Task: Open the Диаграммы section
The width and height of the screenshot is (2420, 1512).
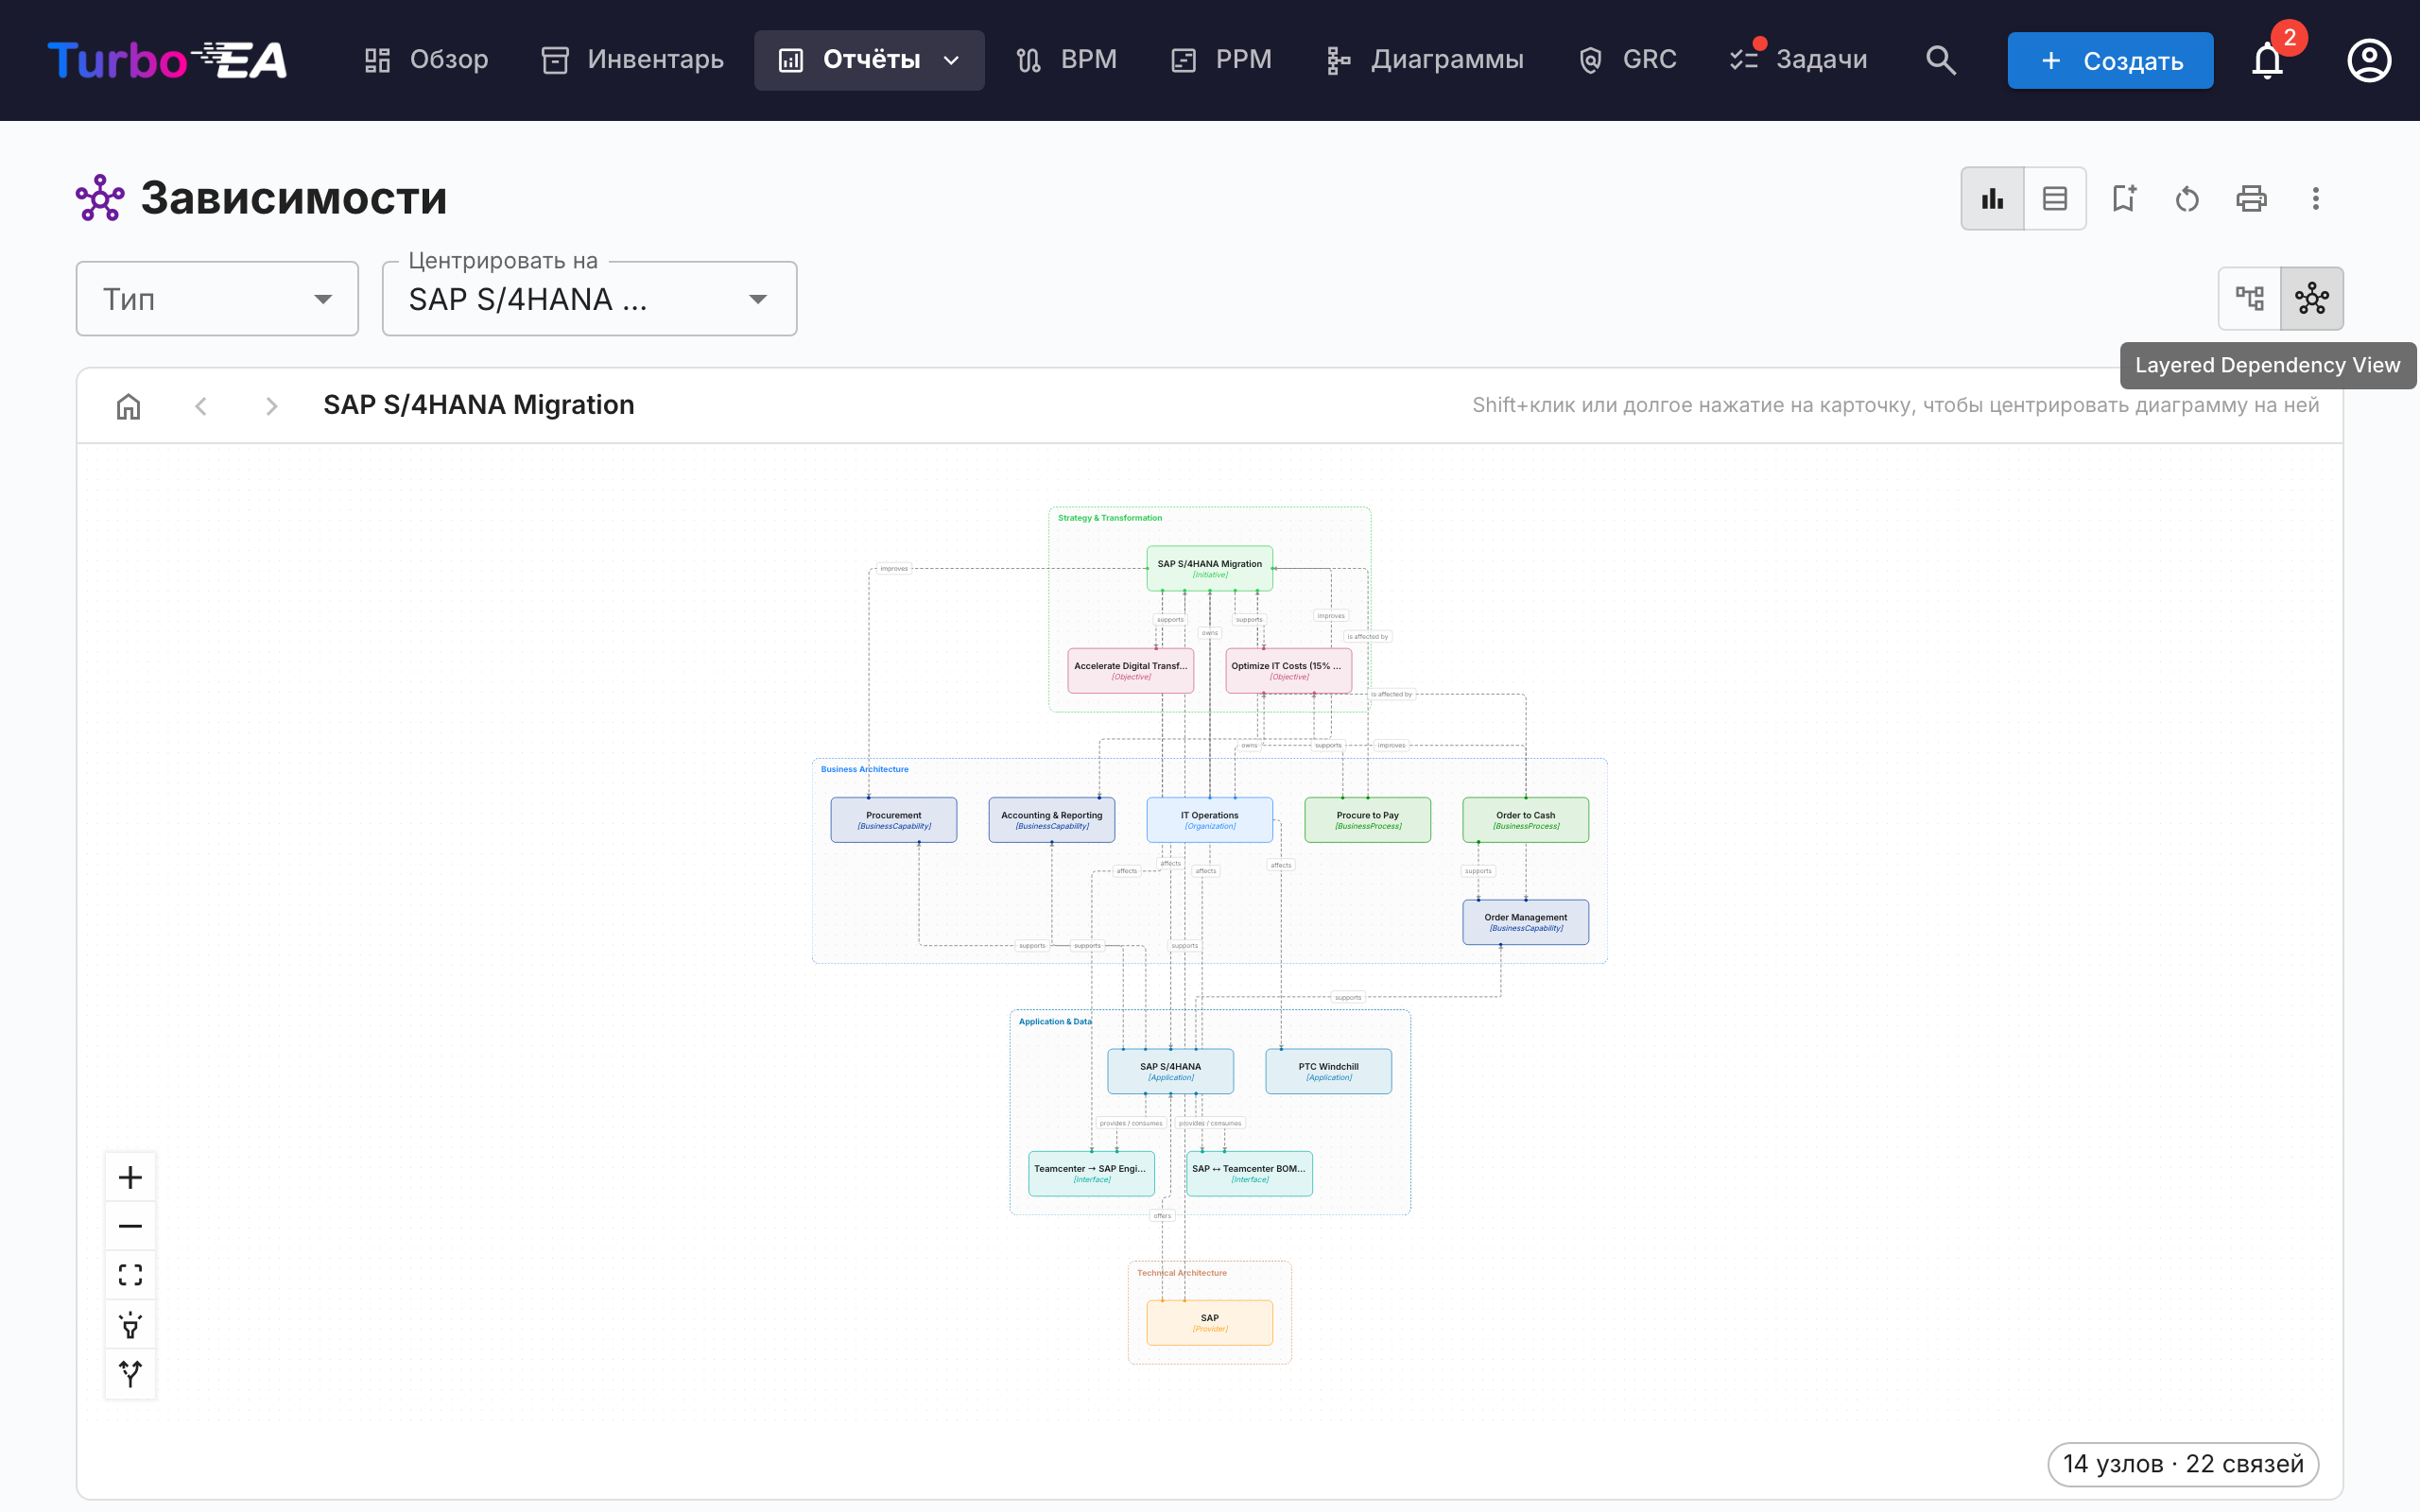Action: 1425,60
